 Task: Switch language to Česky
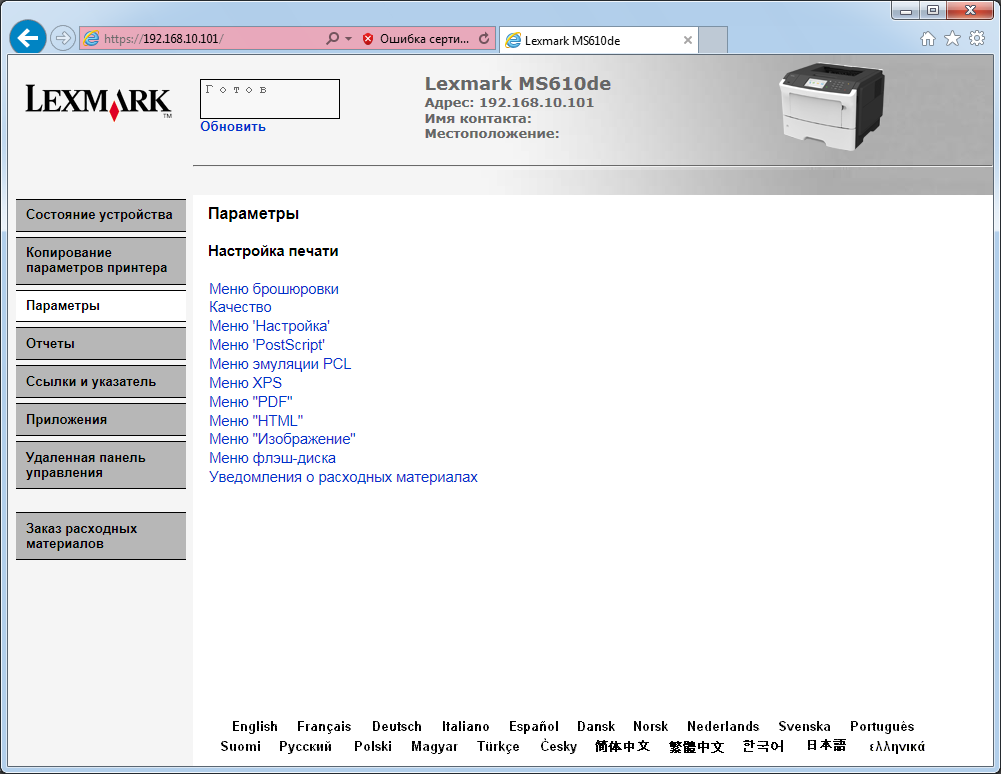[558, 747]
